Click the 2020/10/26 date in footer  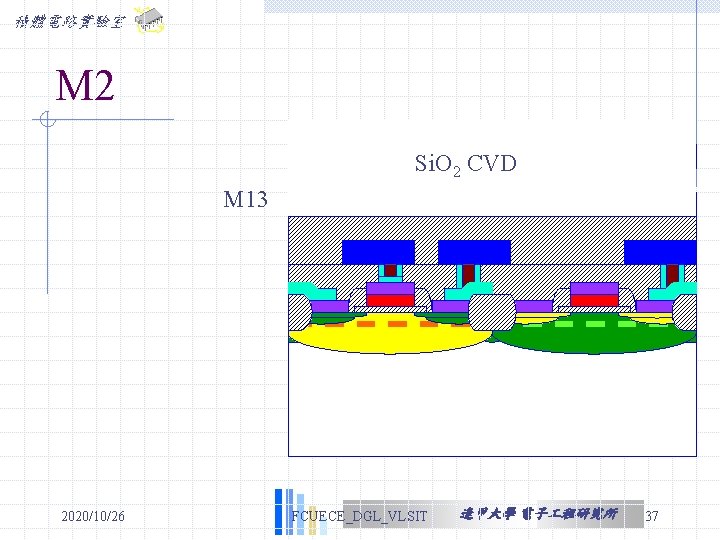[x=93, y=516]
